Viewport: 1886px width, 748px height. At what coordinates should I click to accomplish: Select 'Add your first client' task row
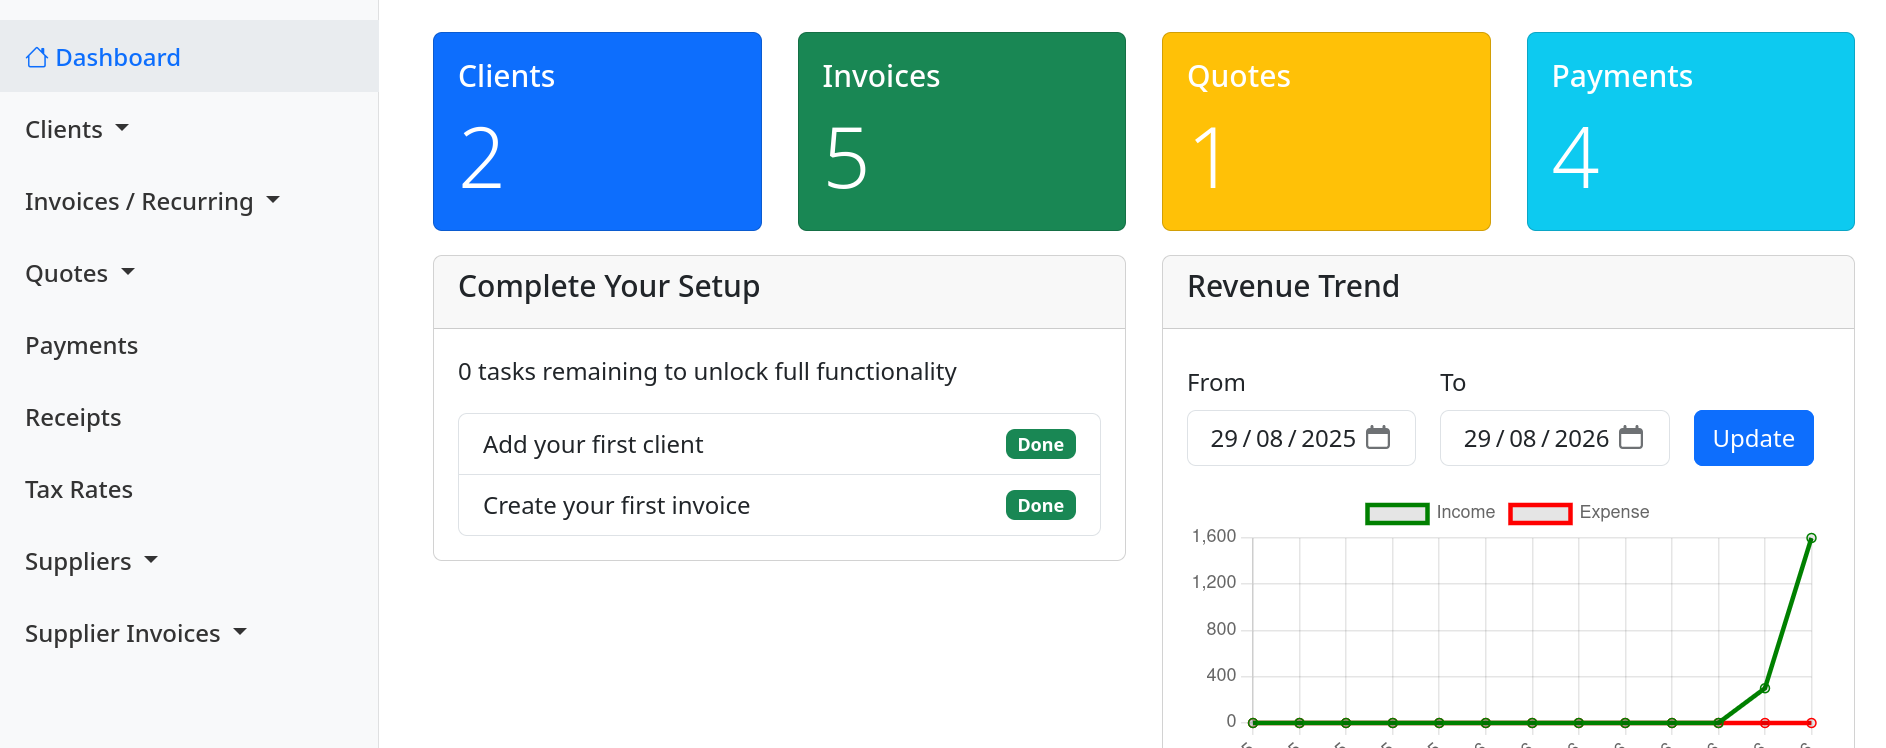click(x=779, y=444)
